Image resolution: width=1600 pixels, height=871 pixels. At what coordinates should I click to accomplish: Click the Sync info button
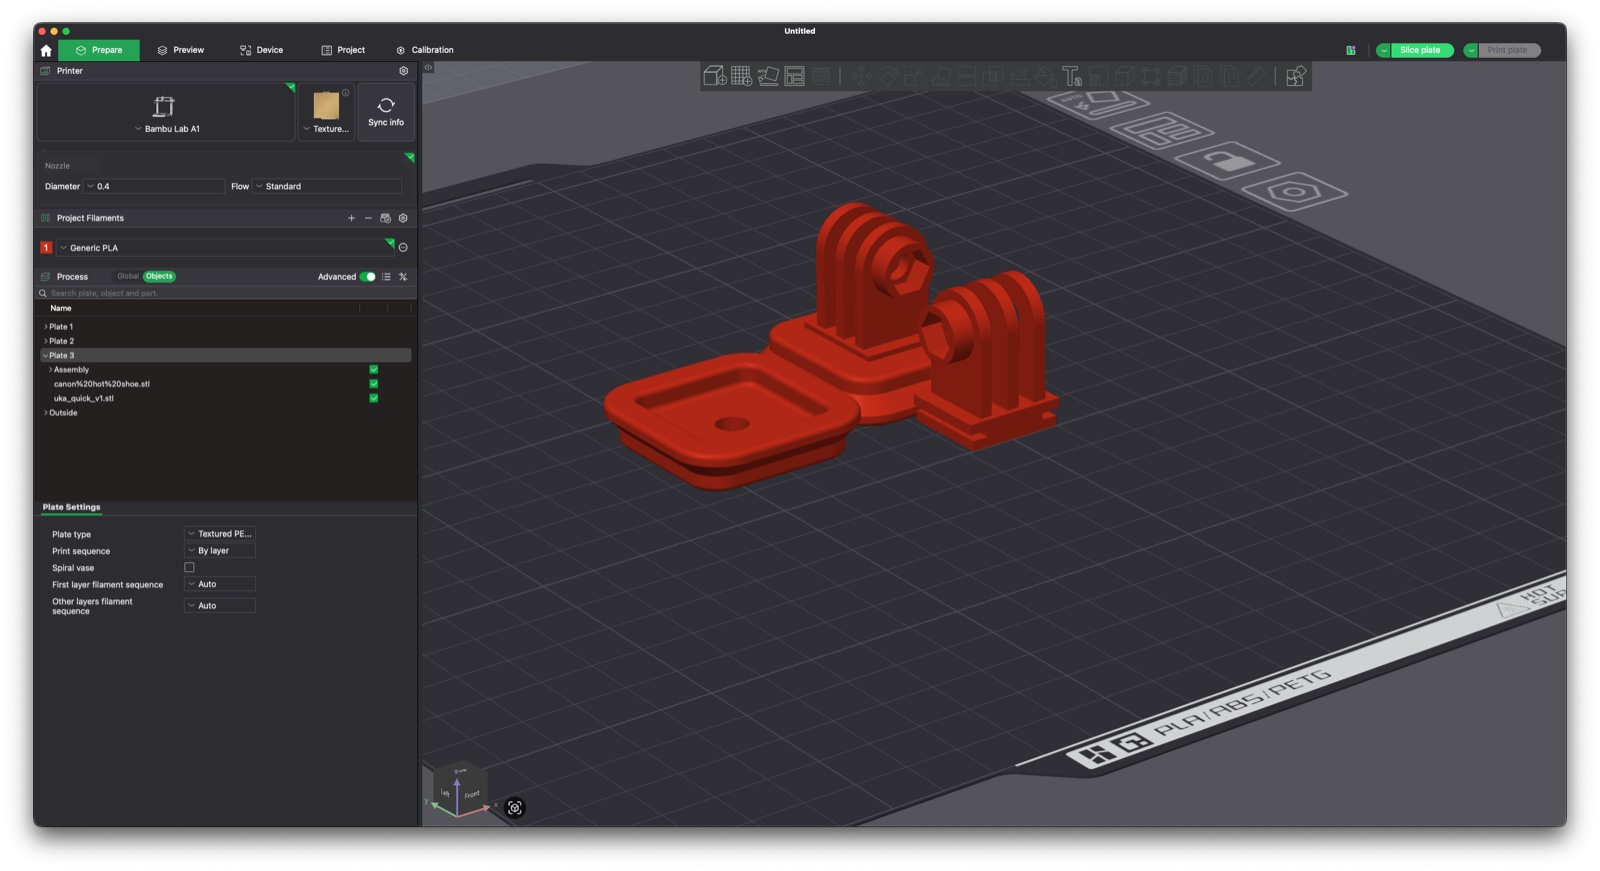coord(386,112)
